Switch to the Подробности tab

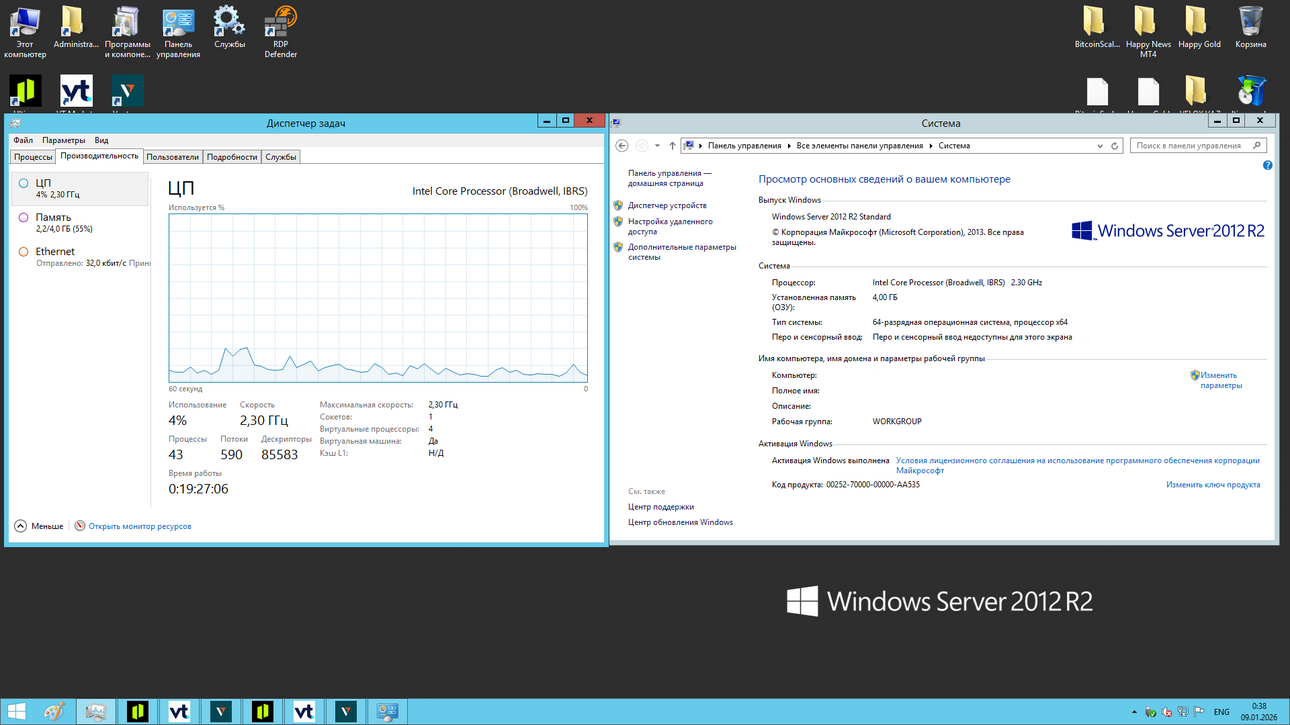click(x=232, y=157)
